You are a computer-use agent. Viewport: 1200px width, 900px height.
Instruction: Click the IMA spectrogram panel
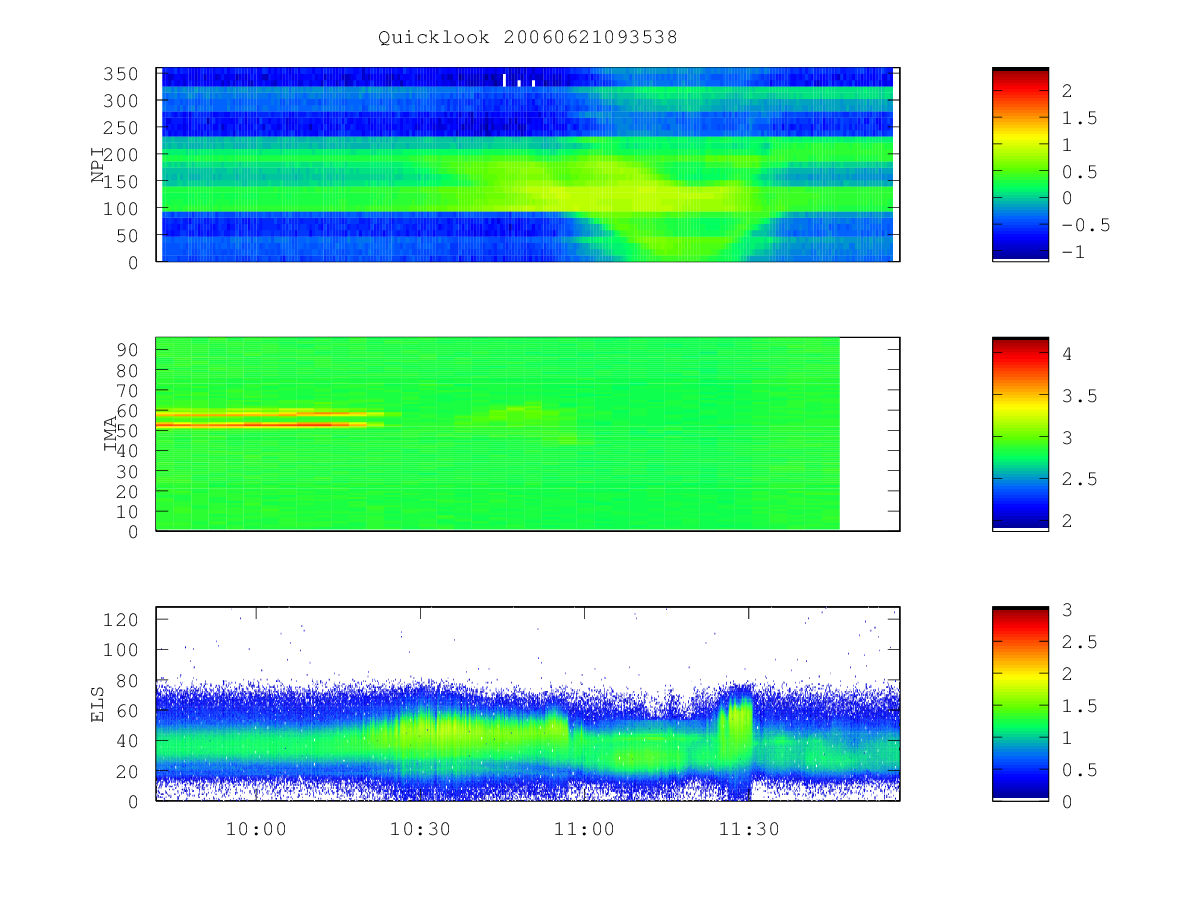(x=528, y=434)
